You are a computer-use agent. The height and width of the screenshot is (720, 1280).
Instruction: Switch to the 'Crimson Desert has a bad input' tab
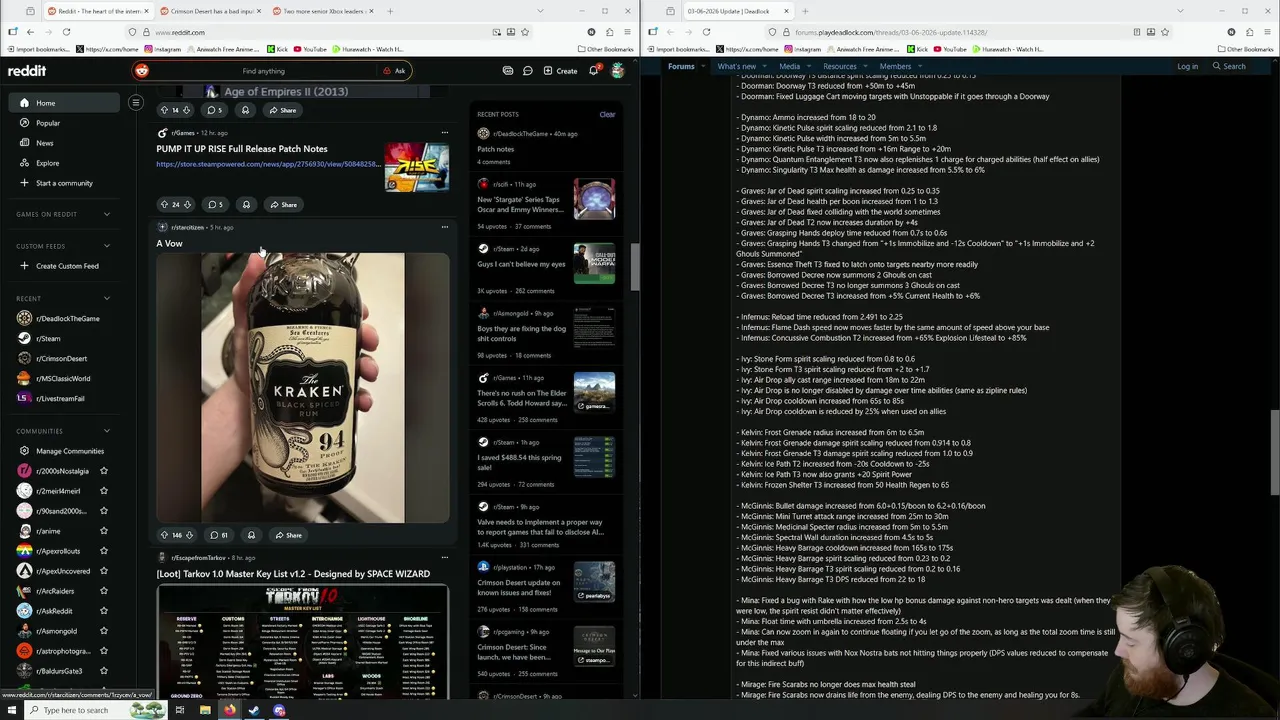tap(212, 11)
